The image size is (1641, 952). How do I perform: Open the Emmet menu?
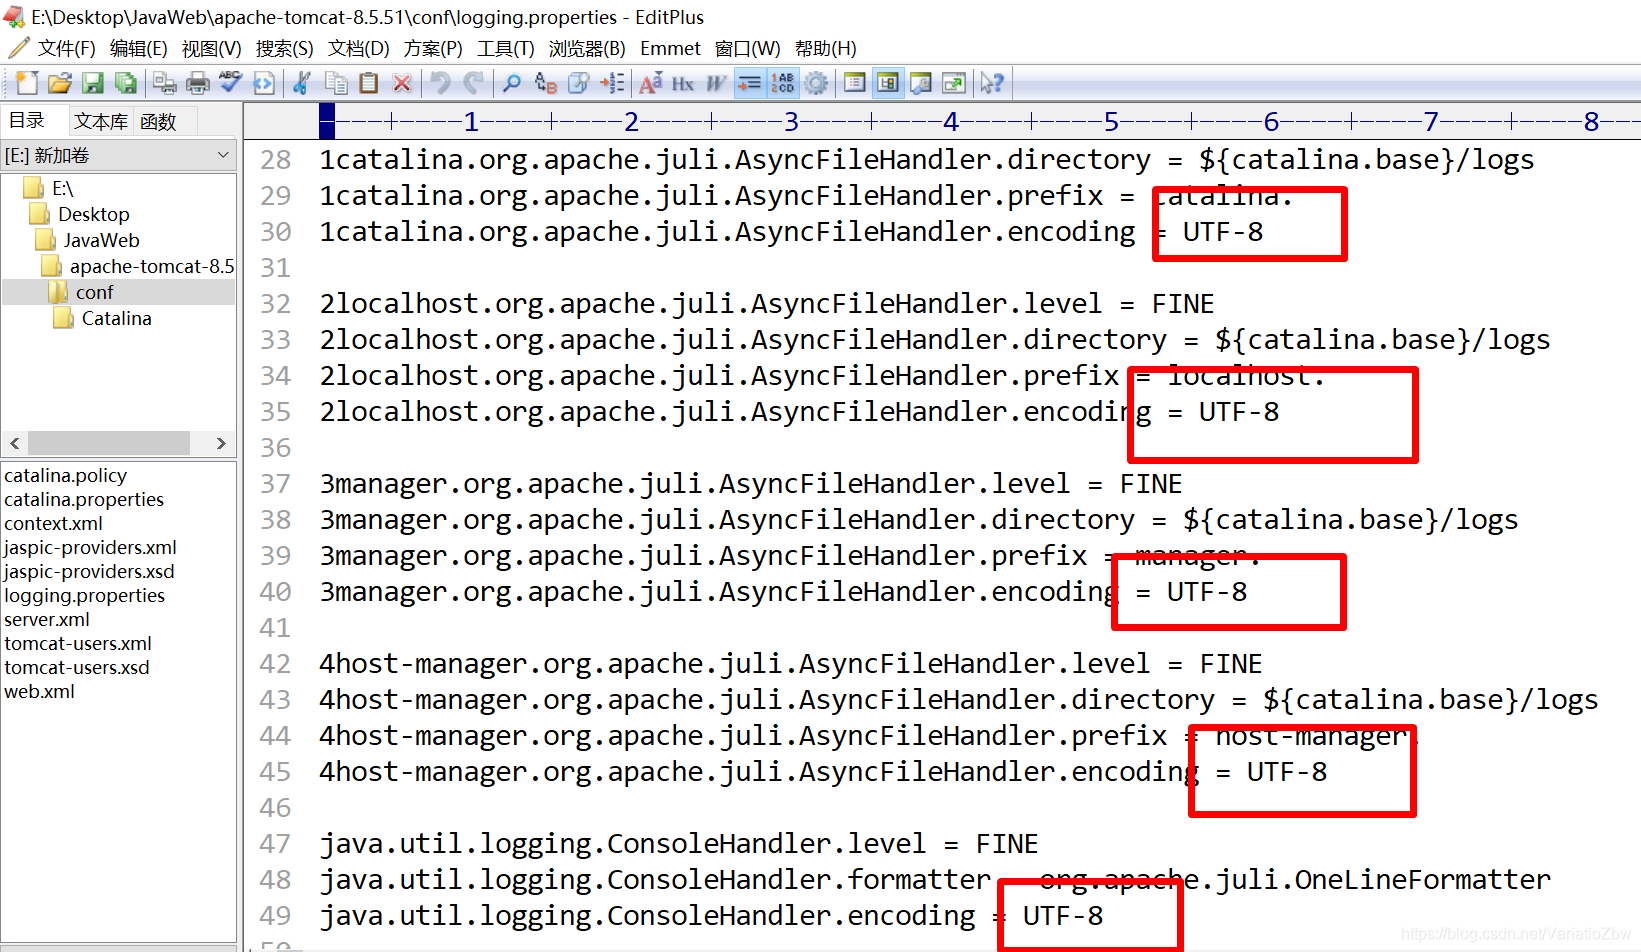click(670, 48)
